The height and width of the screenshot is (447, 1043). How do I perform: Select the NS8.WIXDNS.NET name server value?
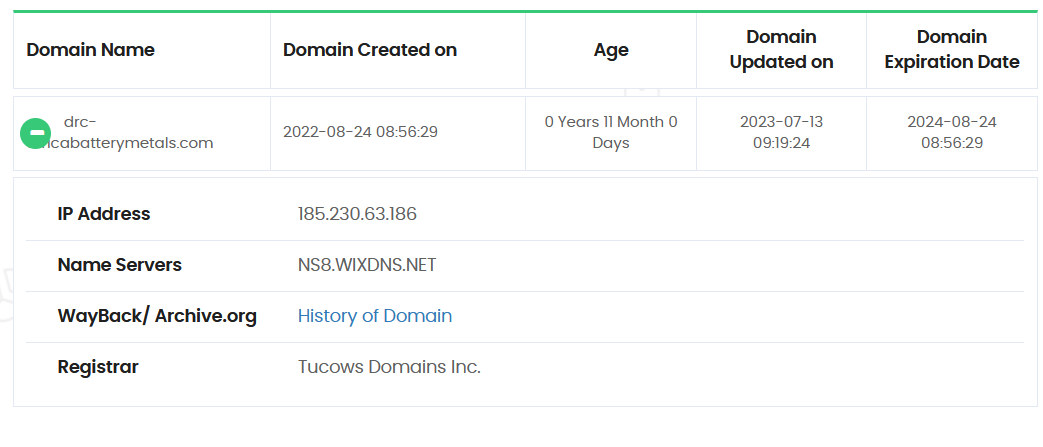367,265
